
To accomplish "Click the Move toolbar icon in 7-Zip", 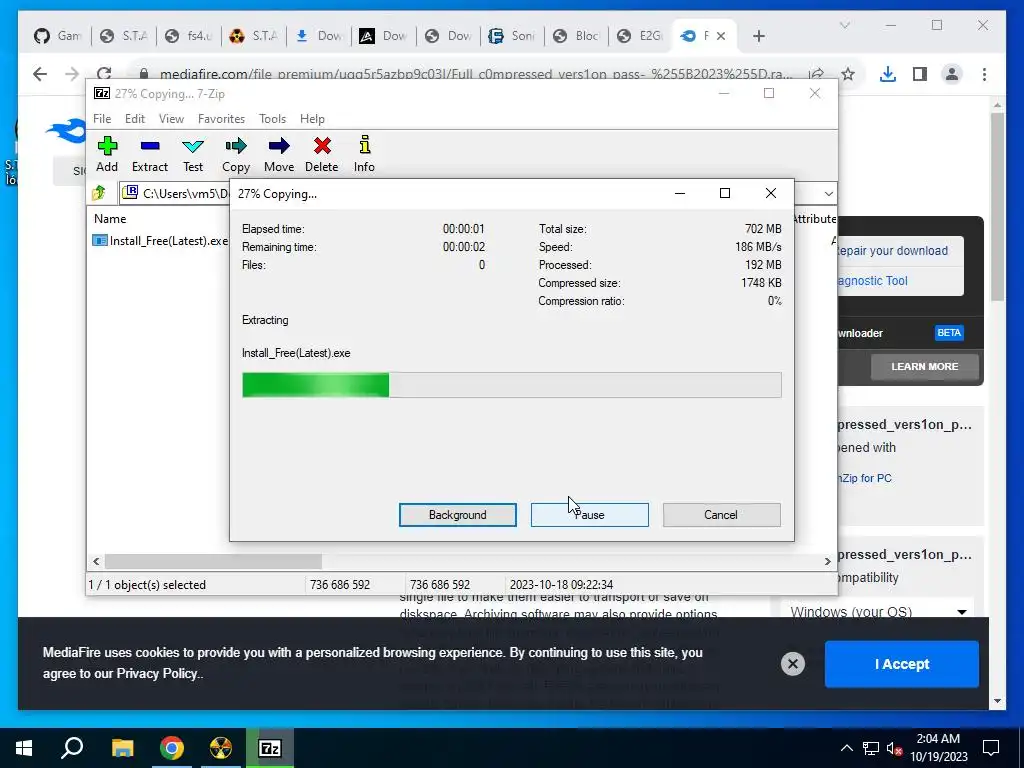I will point(279,154).
